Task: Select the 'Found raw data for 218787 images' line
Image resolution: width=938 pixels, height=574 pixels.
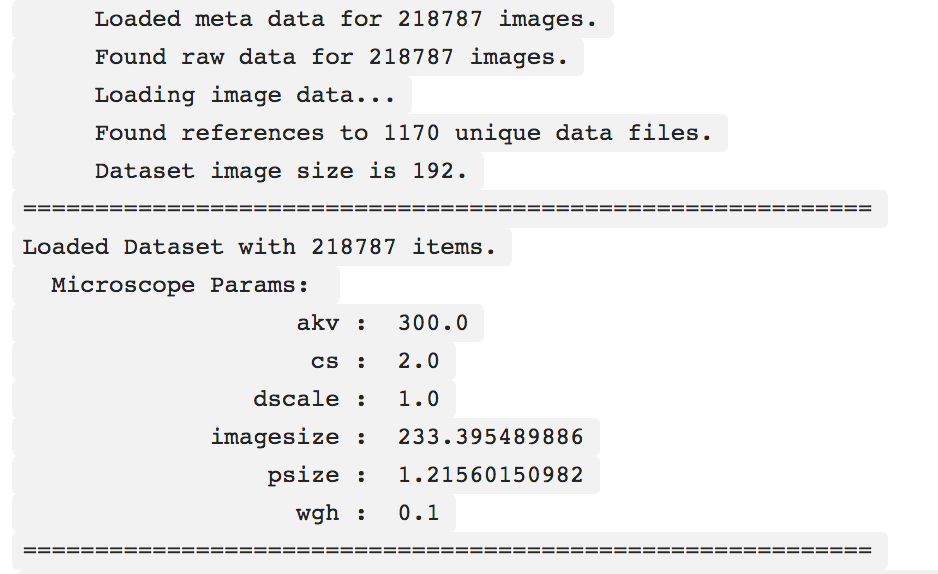Action: point(331,57)
